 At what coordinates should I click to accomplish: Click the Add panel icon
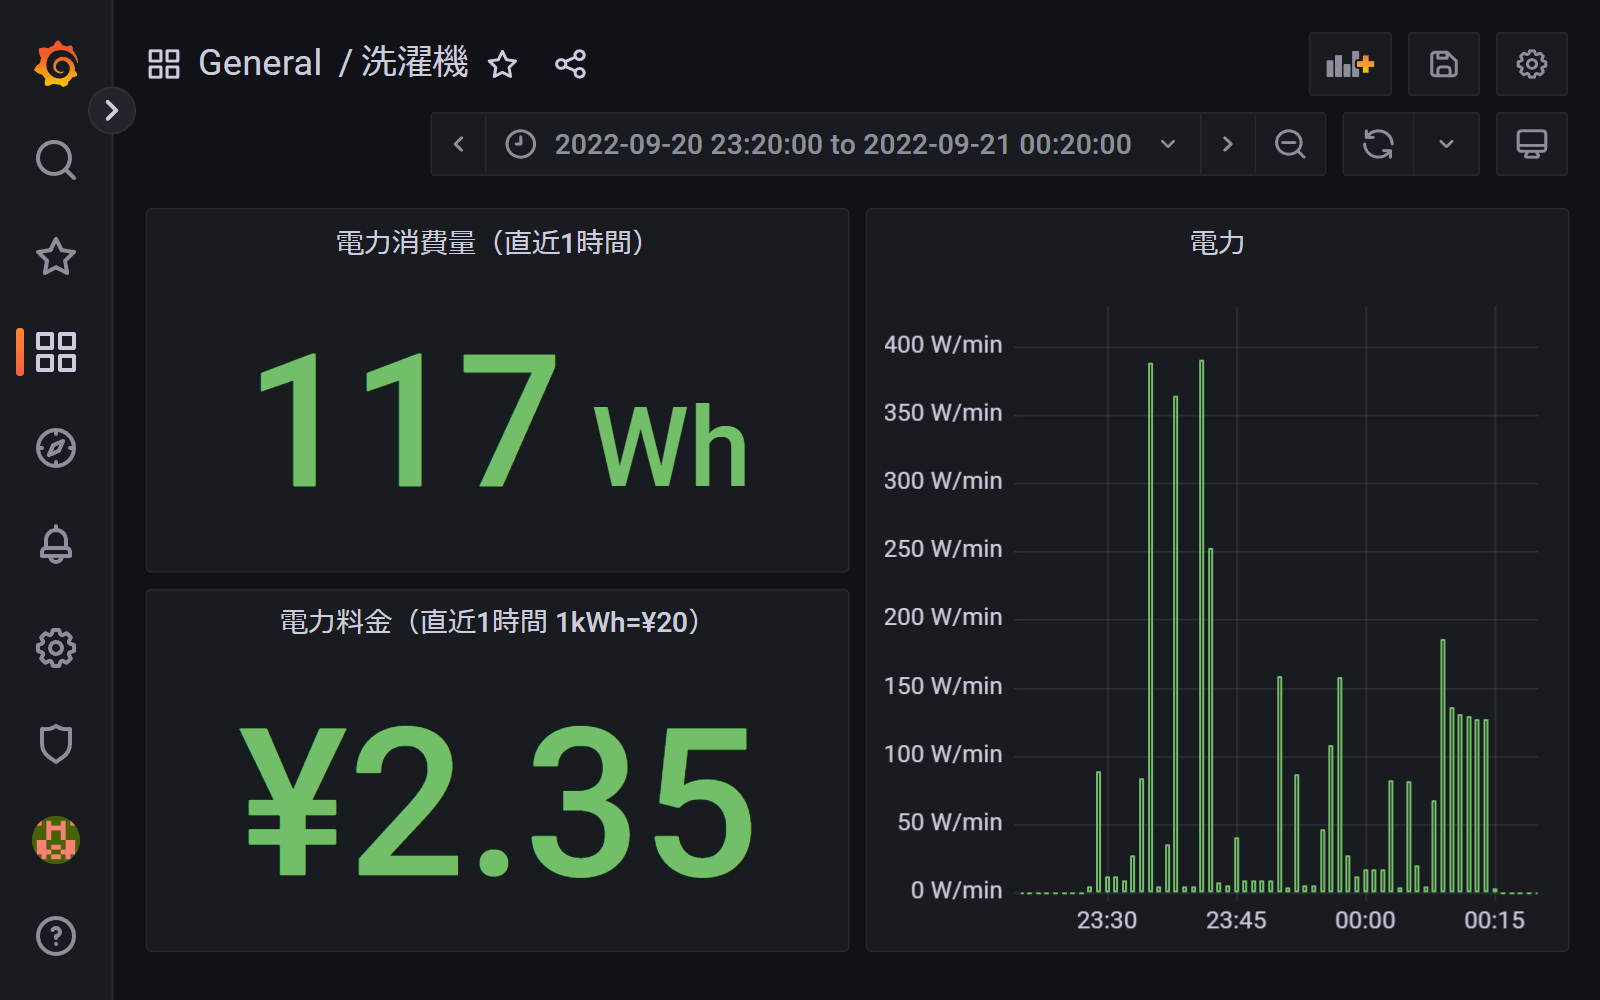click(1349, 65)
